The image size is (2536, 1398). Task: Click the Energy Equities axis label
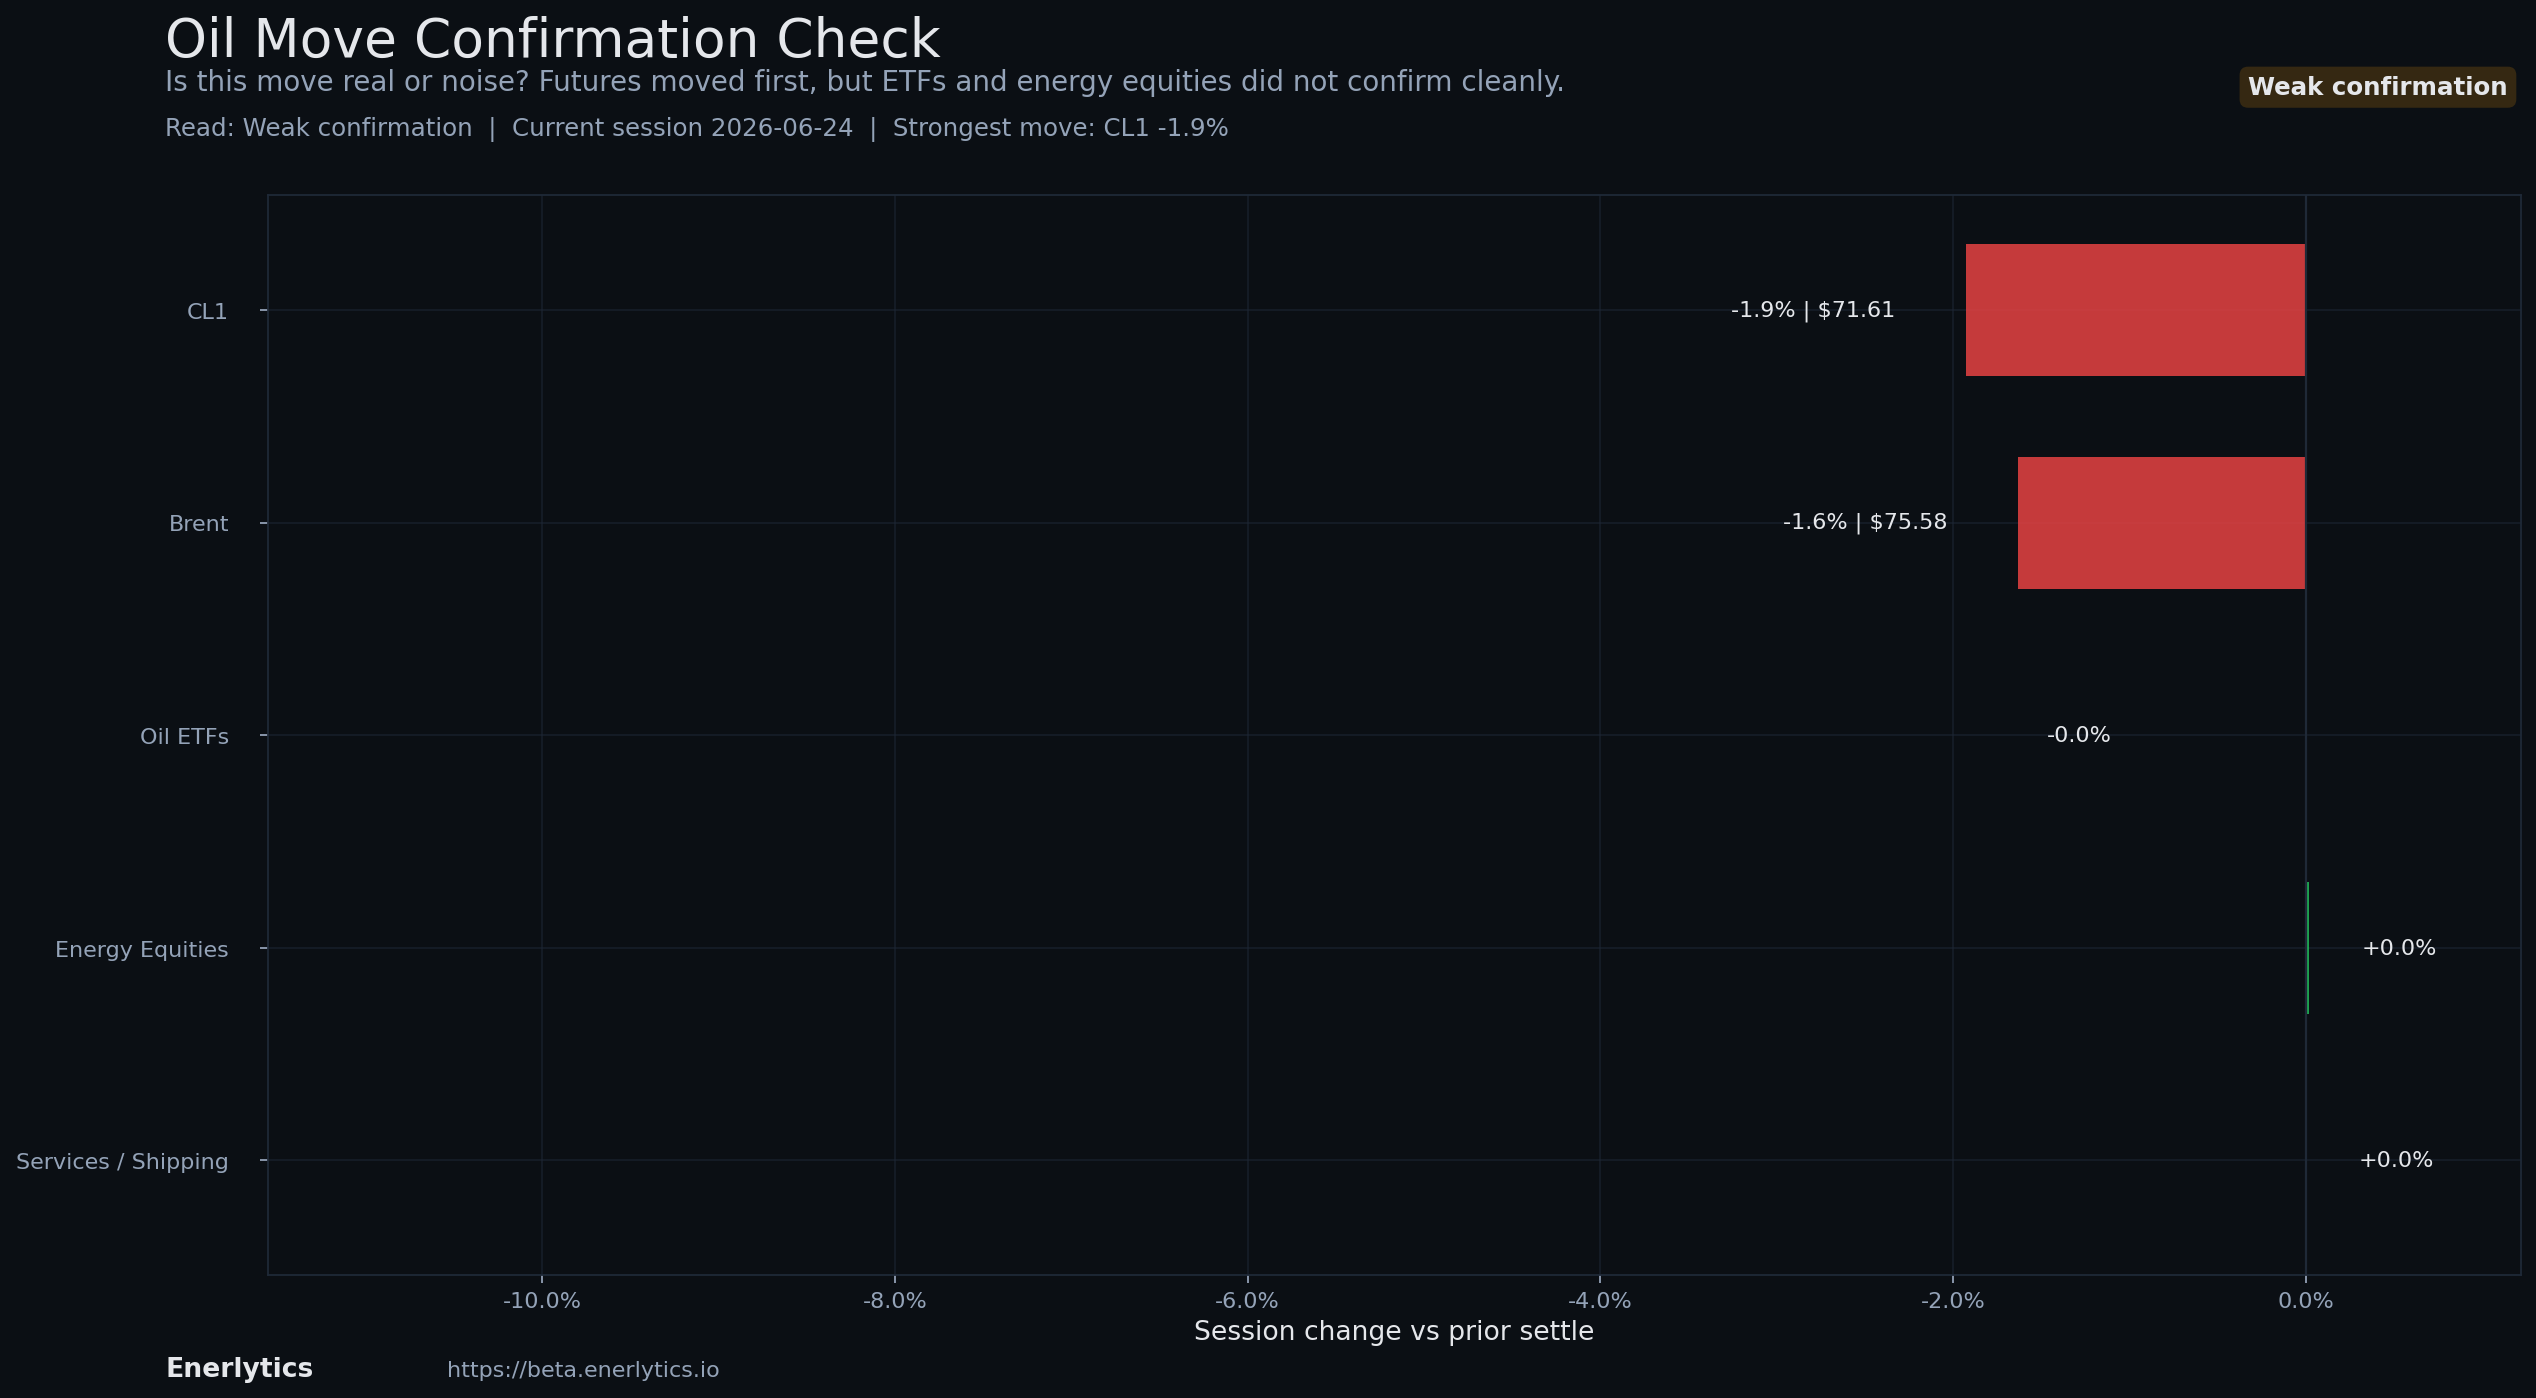141,950
